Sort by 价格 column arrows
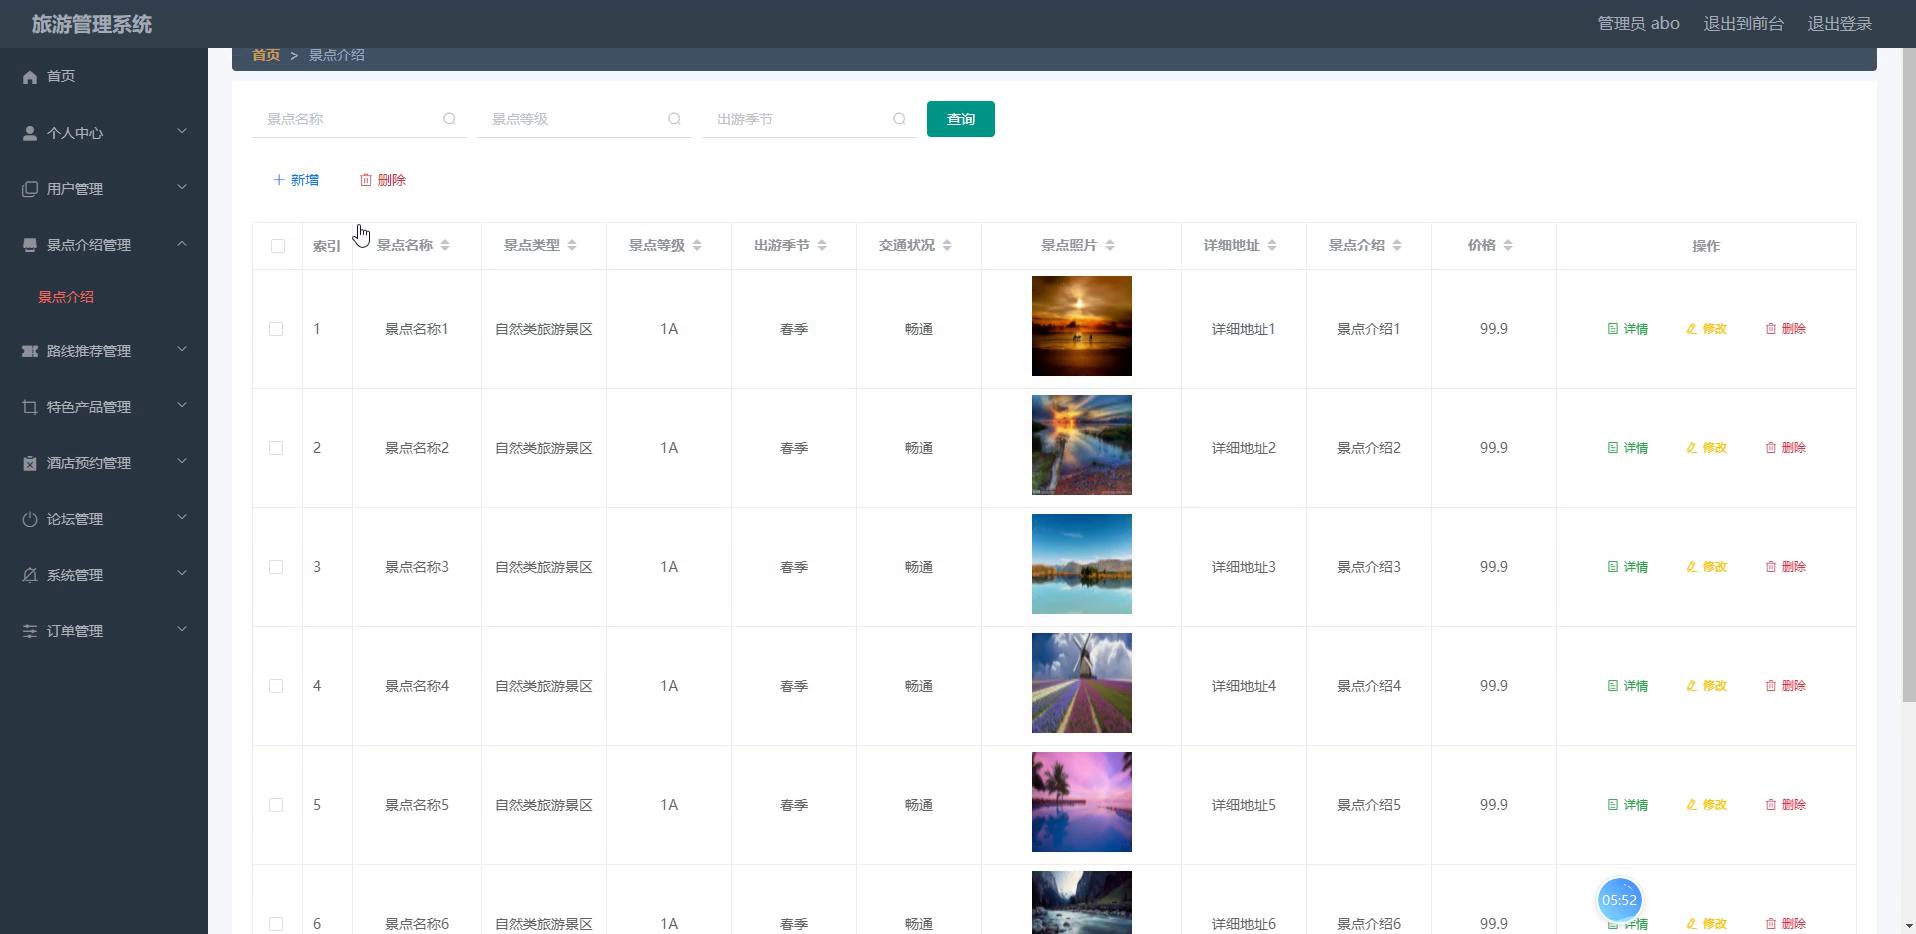The image size is (1916, 934). [x=1508, y=245]
